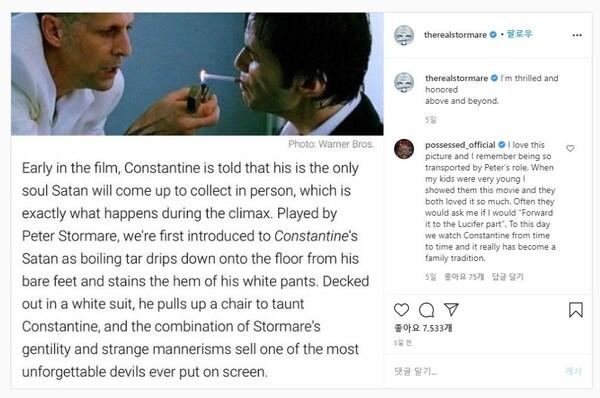Screen dimensions: 600x398
Task: Open possessed_official's profile via username
Action: coord(460,145)
